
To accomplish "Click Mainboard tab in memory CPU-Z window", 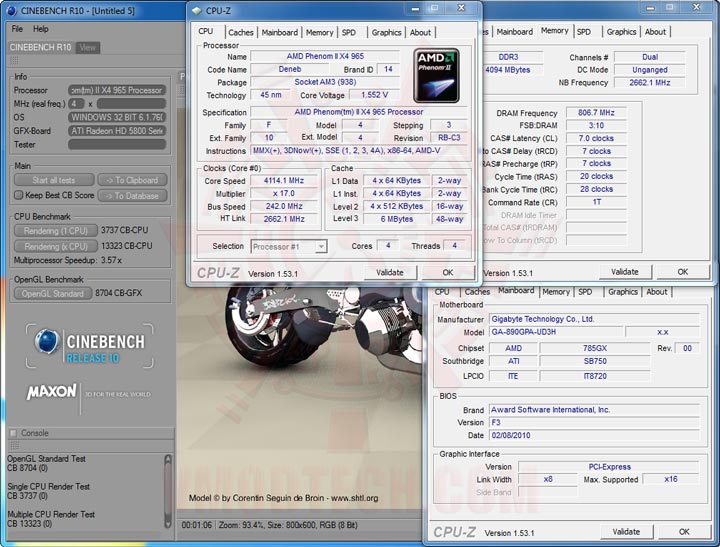I will [x=514, y=32].
